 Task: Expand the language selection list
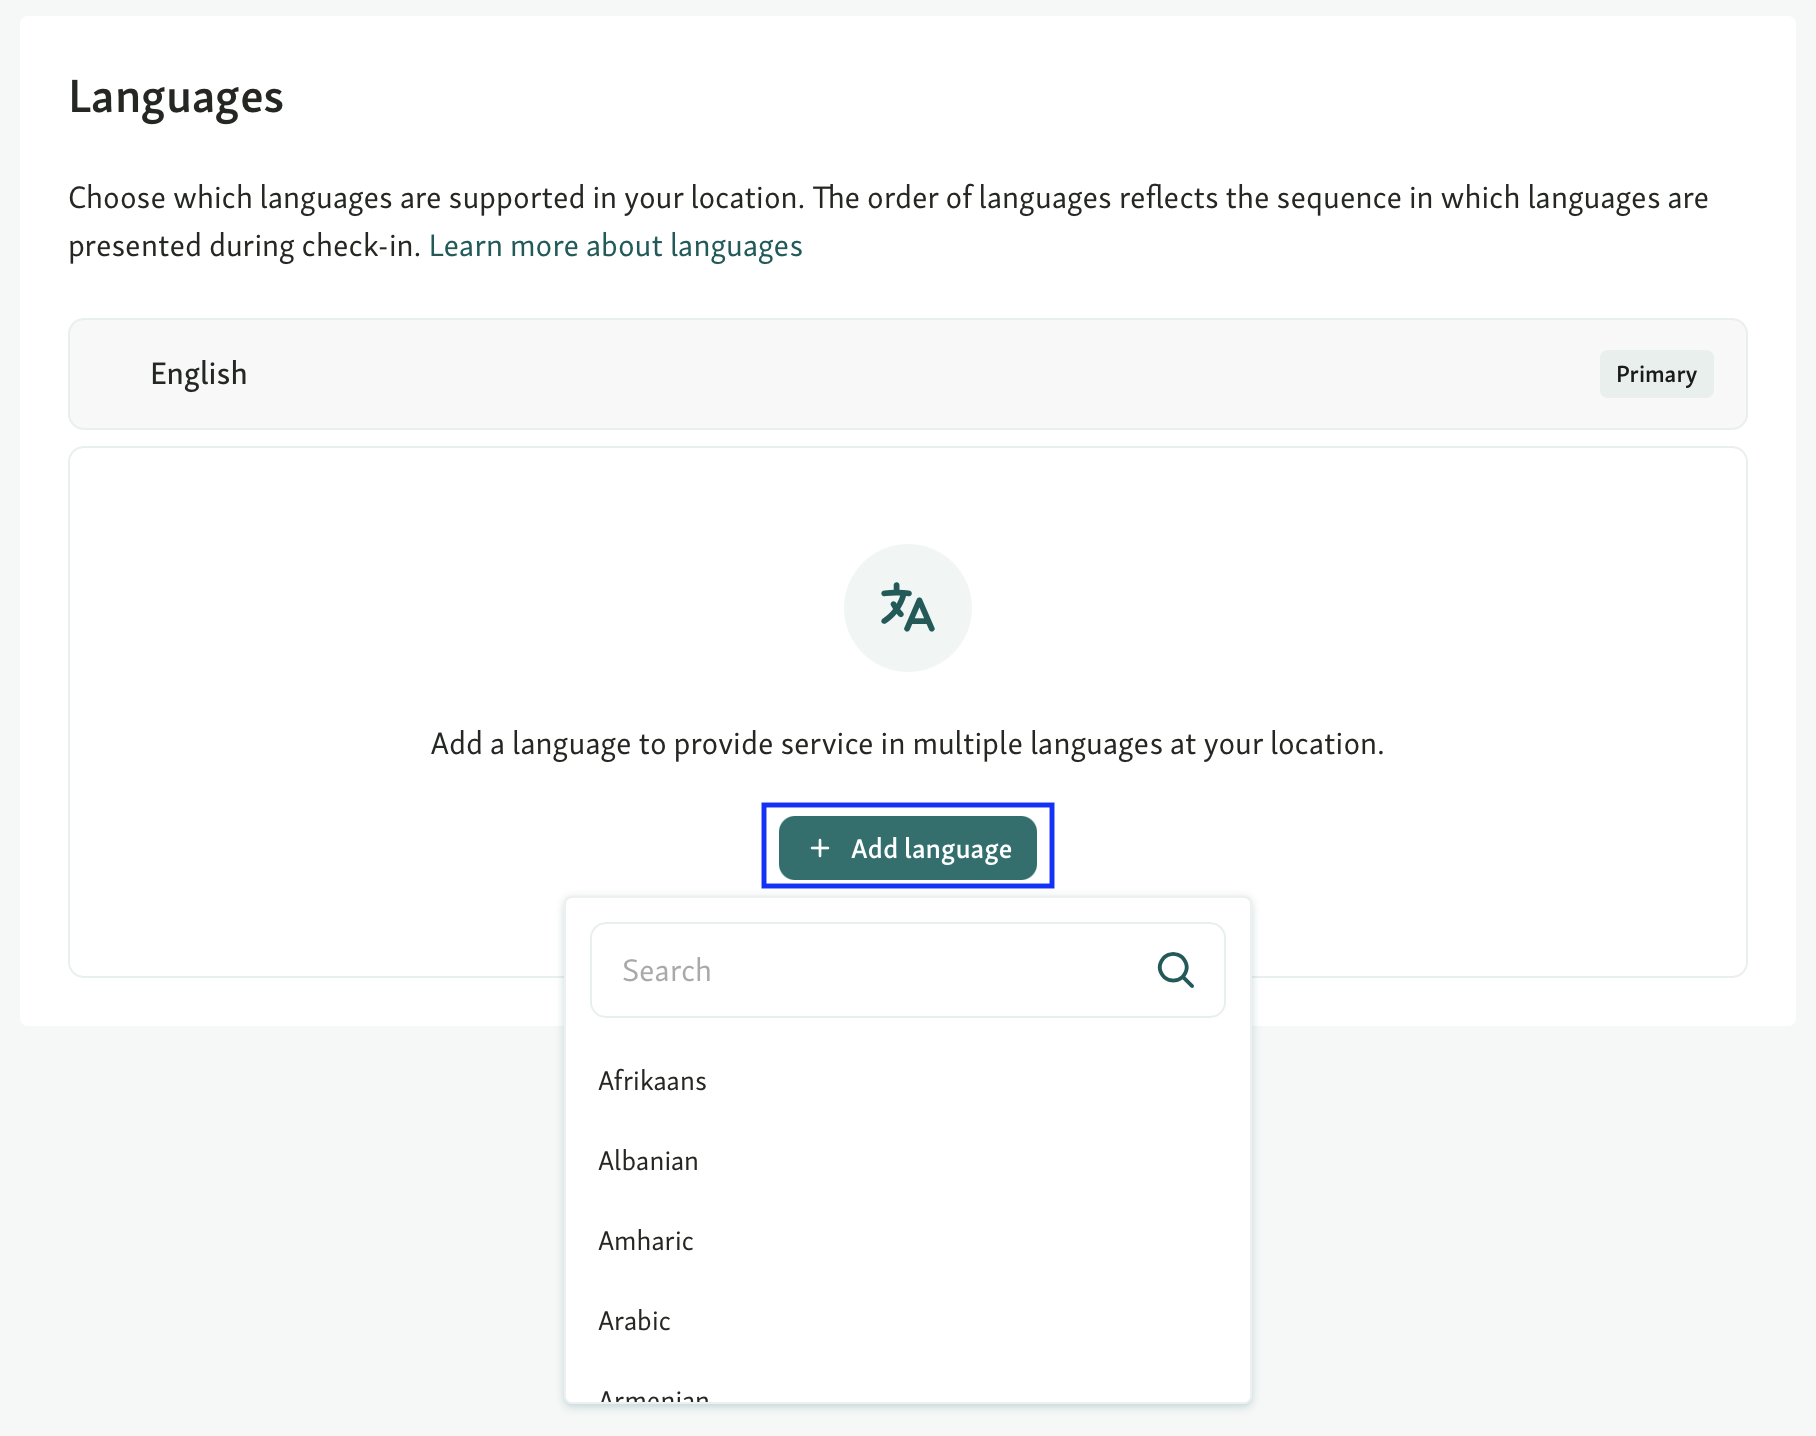(907, 847)
